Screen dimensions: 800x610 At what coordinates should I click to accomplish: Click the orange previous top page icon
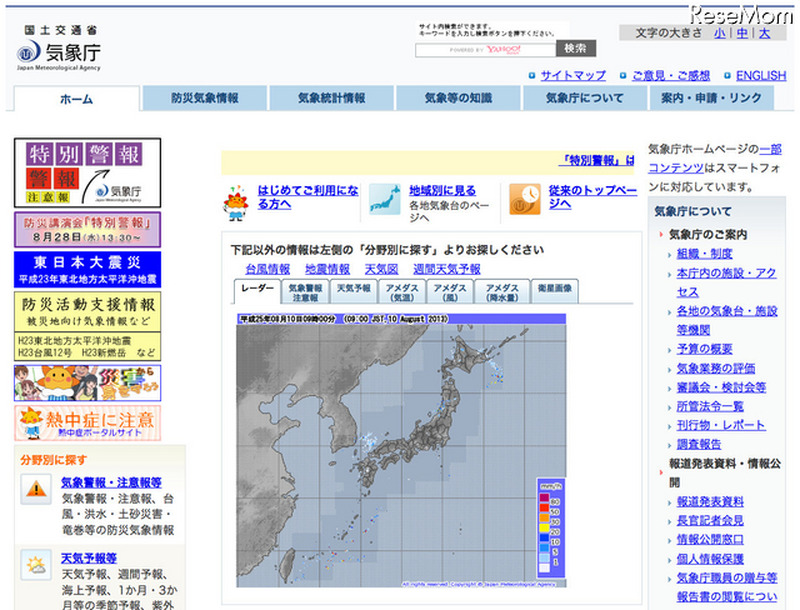pos(524,199)
